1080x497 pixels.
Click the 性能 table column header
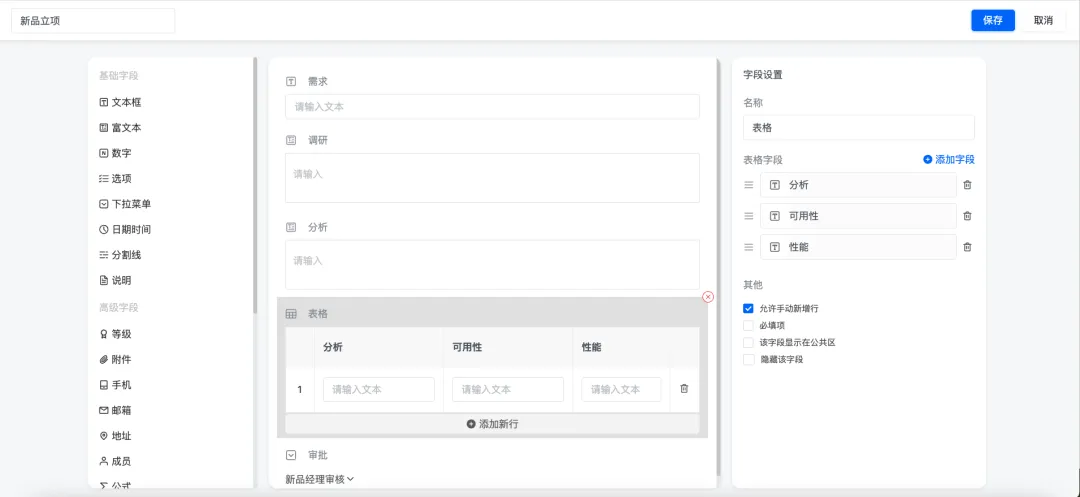pyautogui.click(x=592, y=348)
